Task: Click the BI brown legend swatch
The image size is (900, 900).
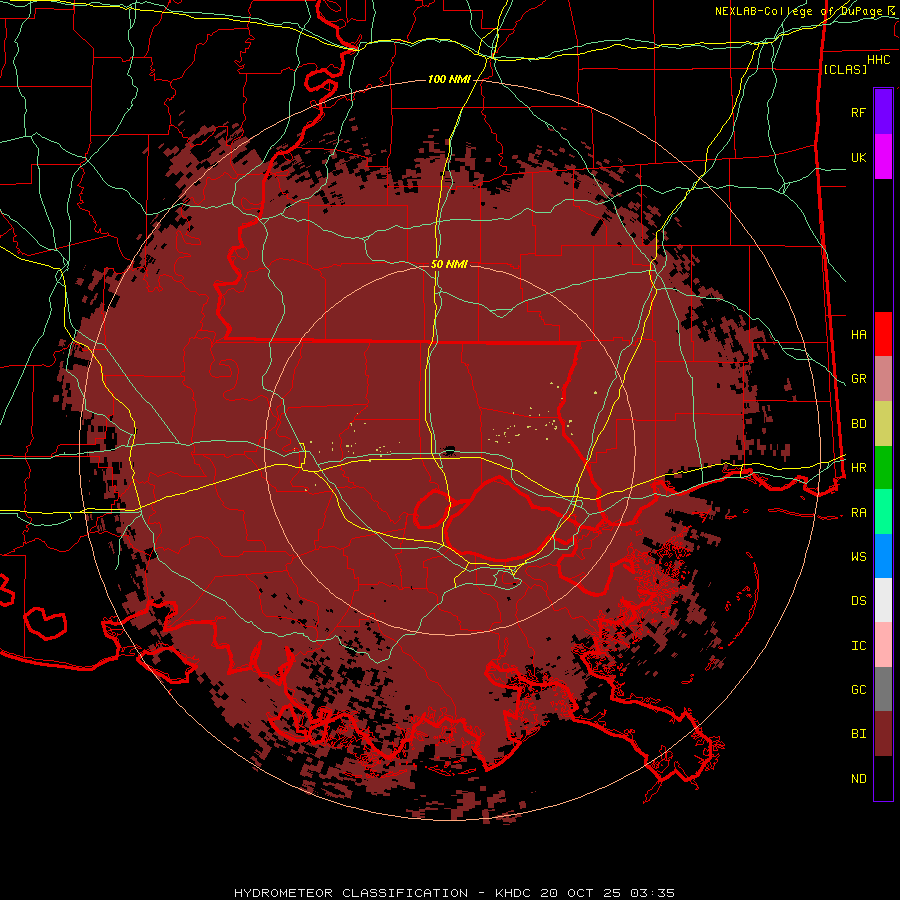Action: 883,734
